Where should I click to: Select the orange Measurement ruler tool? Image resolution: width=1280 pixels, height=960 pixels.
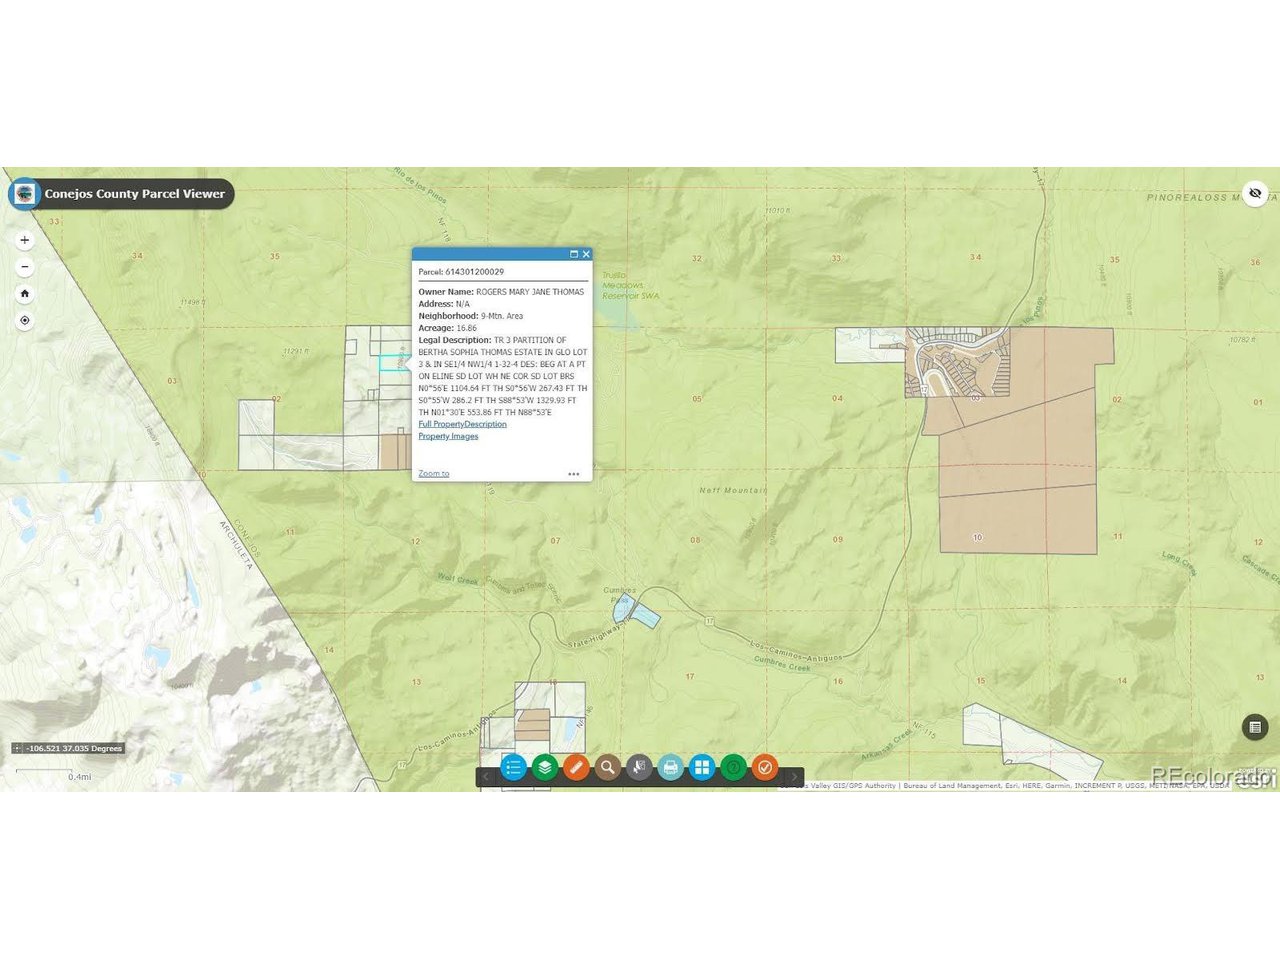(576, 767)
